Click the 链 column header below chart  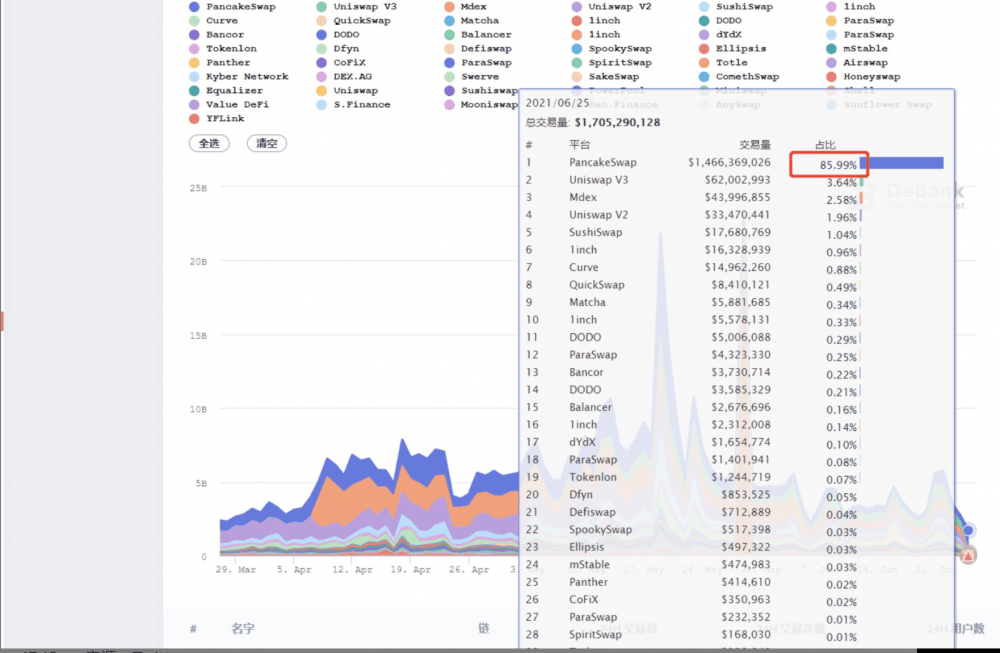[x=484, y=628]
